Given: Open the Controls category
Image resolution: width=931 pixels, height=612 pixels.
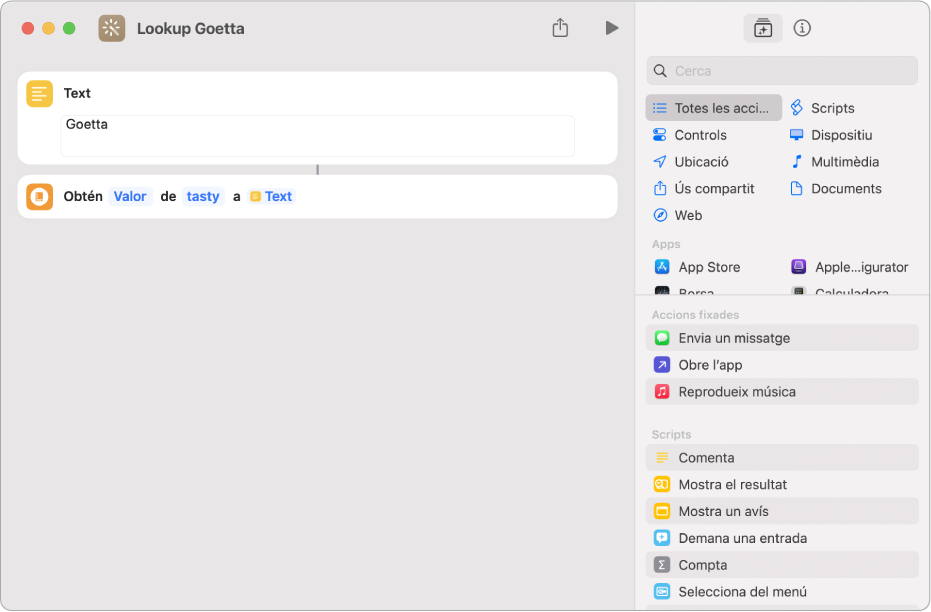Looking at the screenshot, I should point(690,135).
